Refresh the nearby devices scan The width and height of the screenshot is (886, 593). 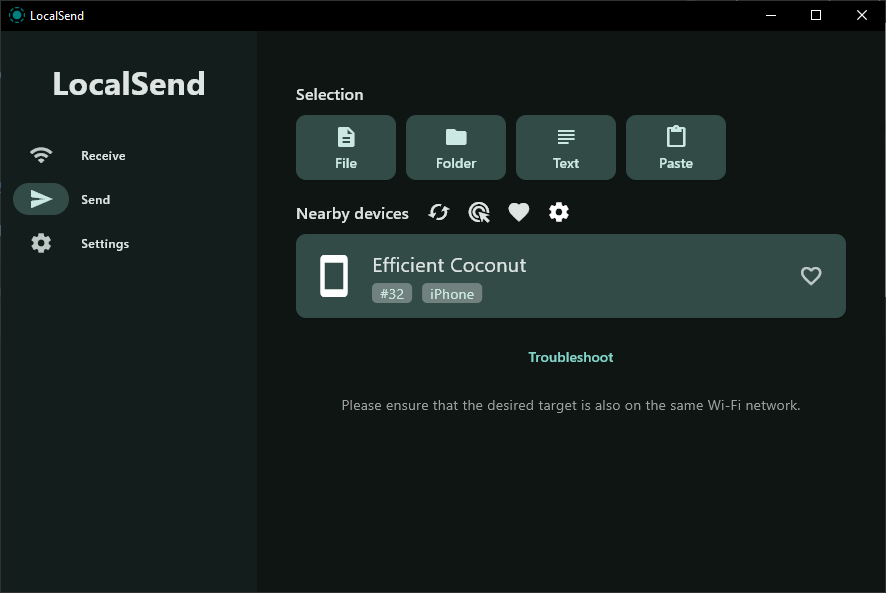pos(438,212)
